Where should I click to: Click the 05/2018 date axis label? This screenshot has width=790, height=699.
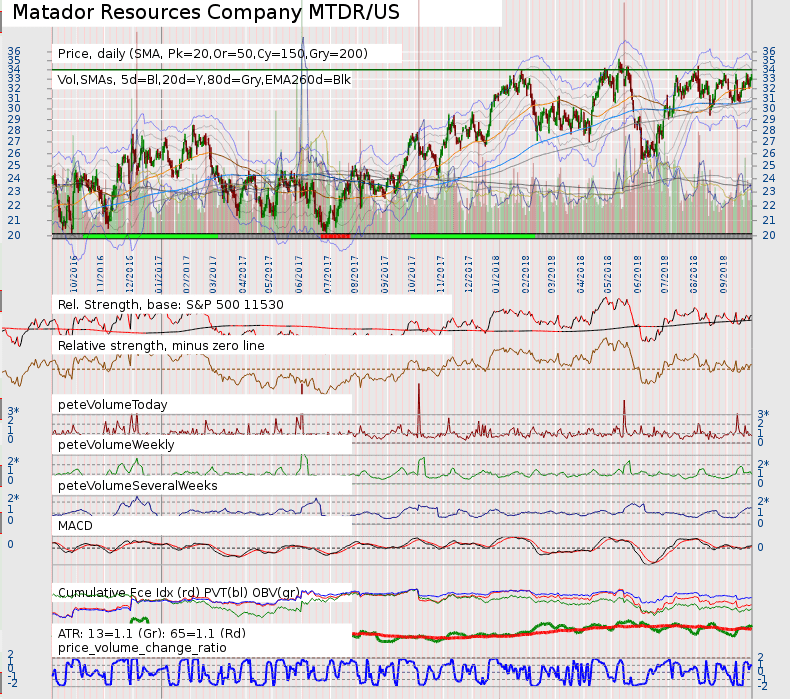(x=608, y=274)
